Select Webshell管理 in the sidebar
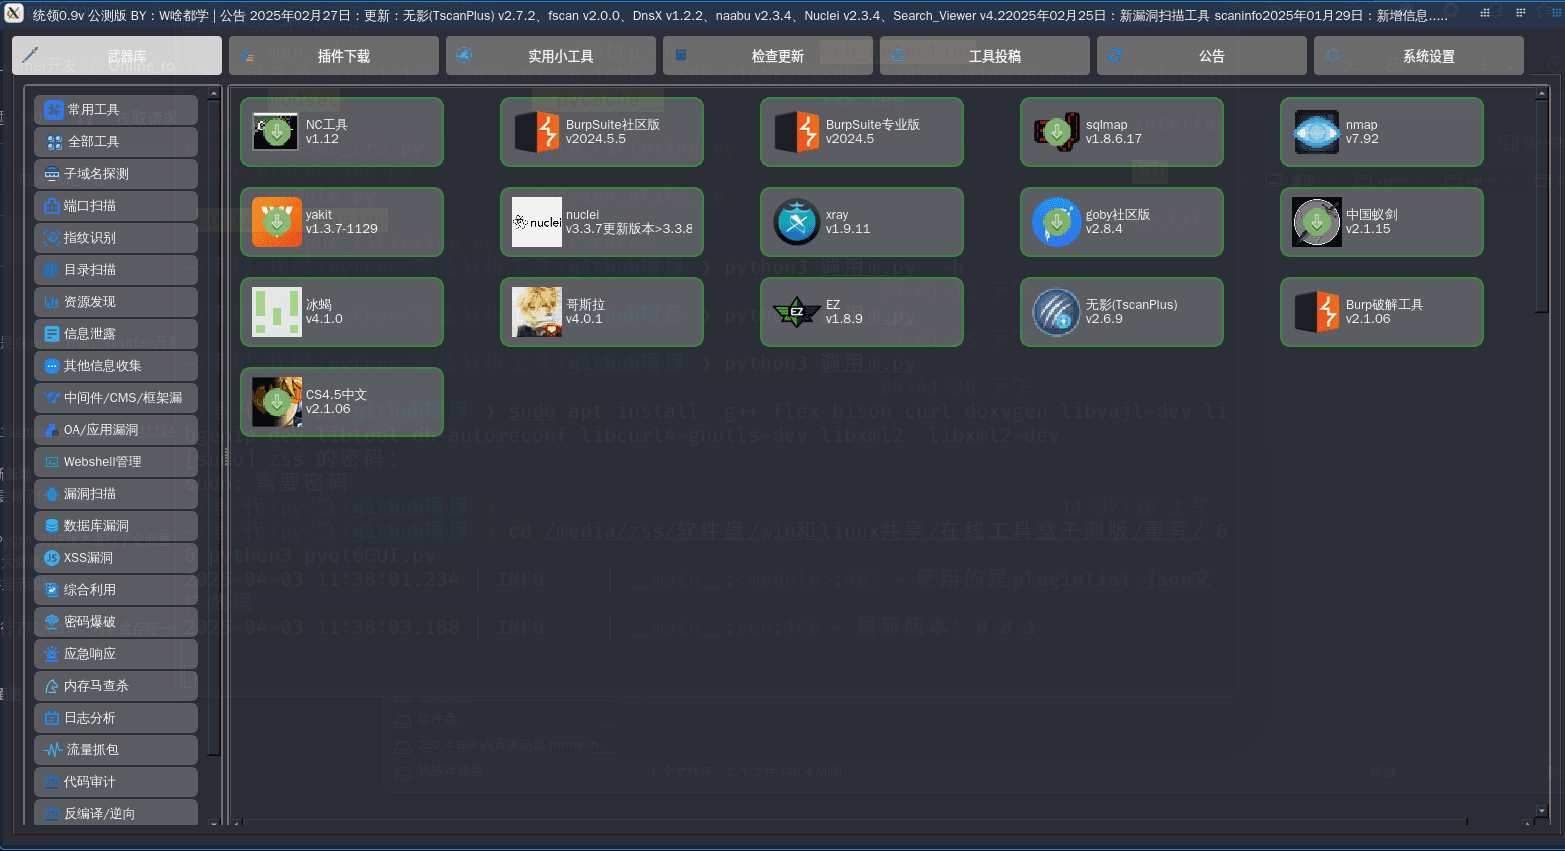The image size is (1565, 851). [x=115, y=462]
